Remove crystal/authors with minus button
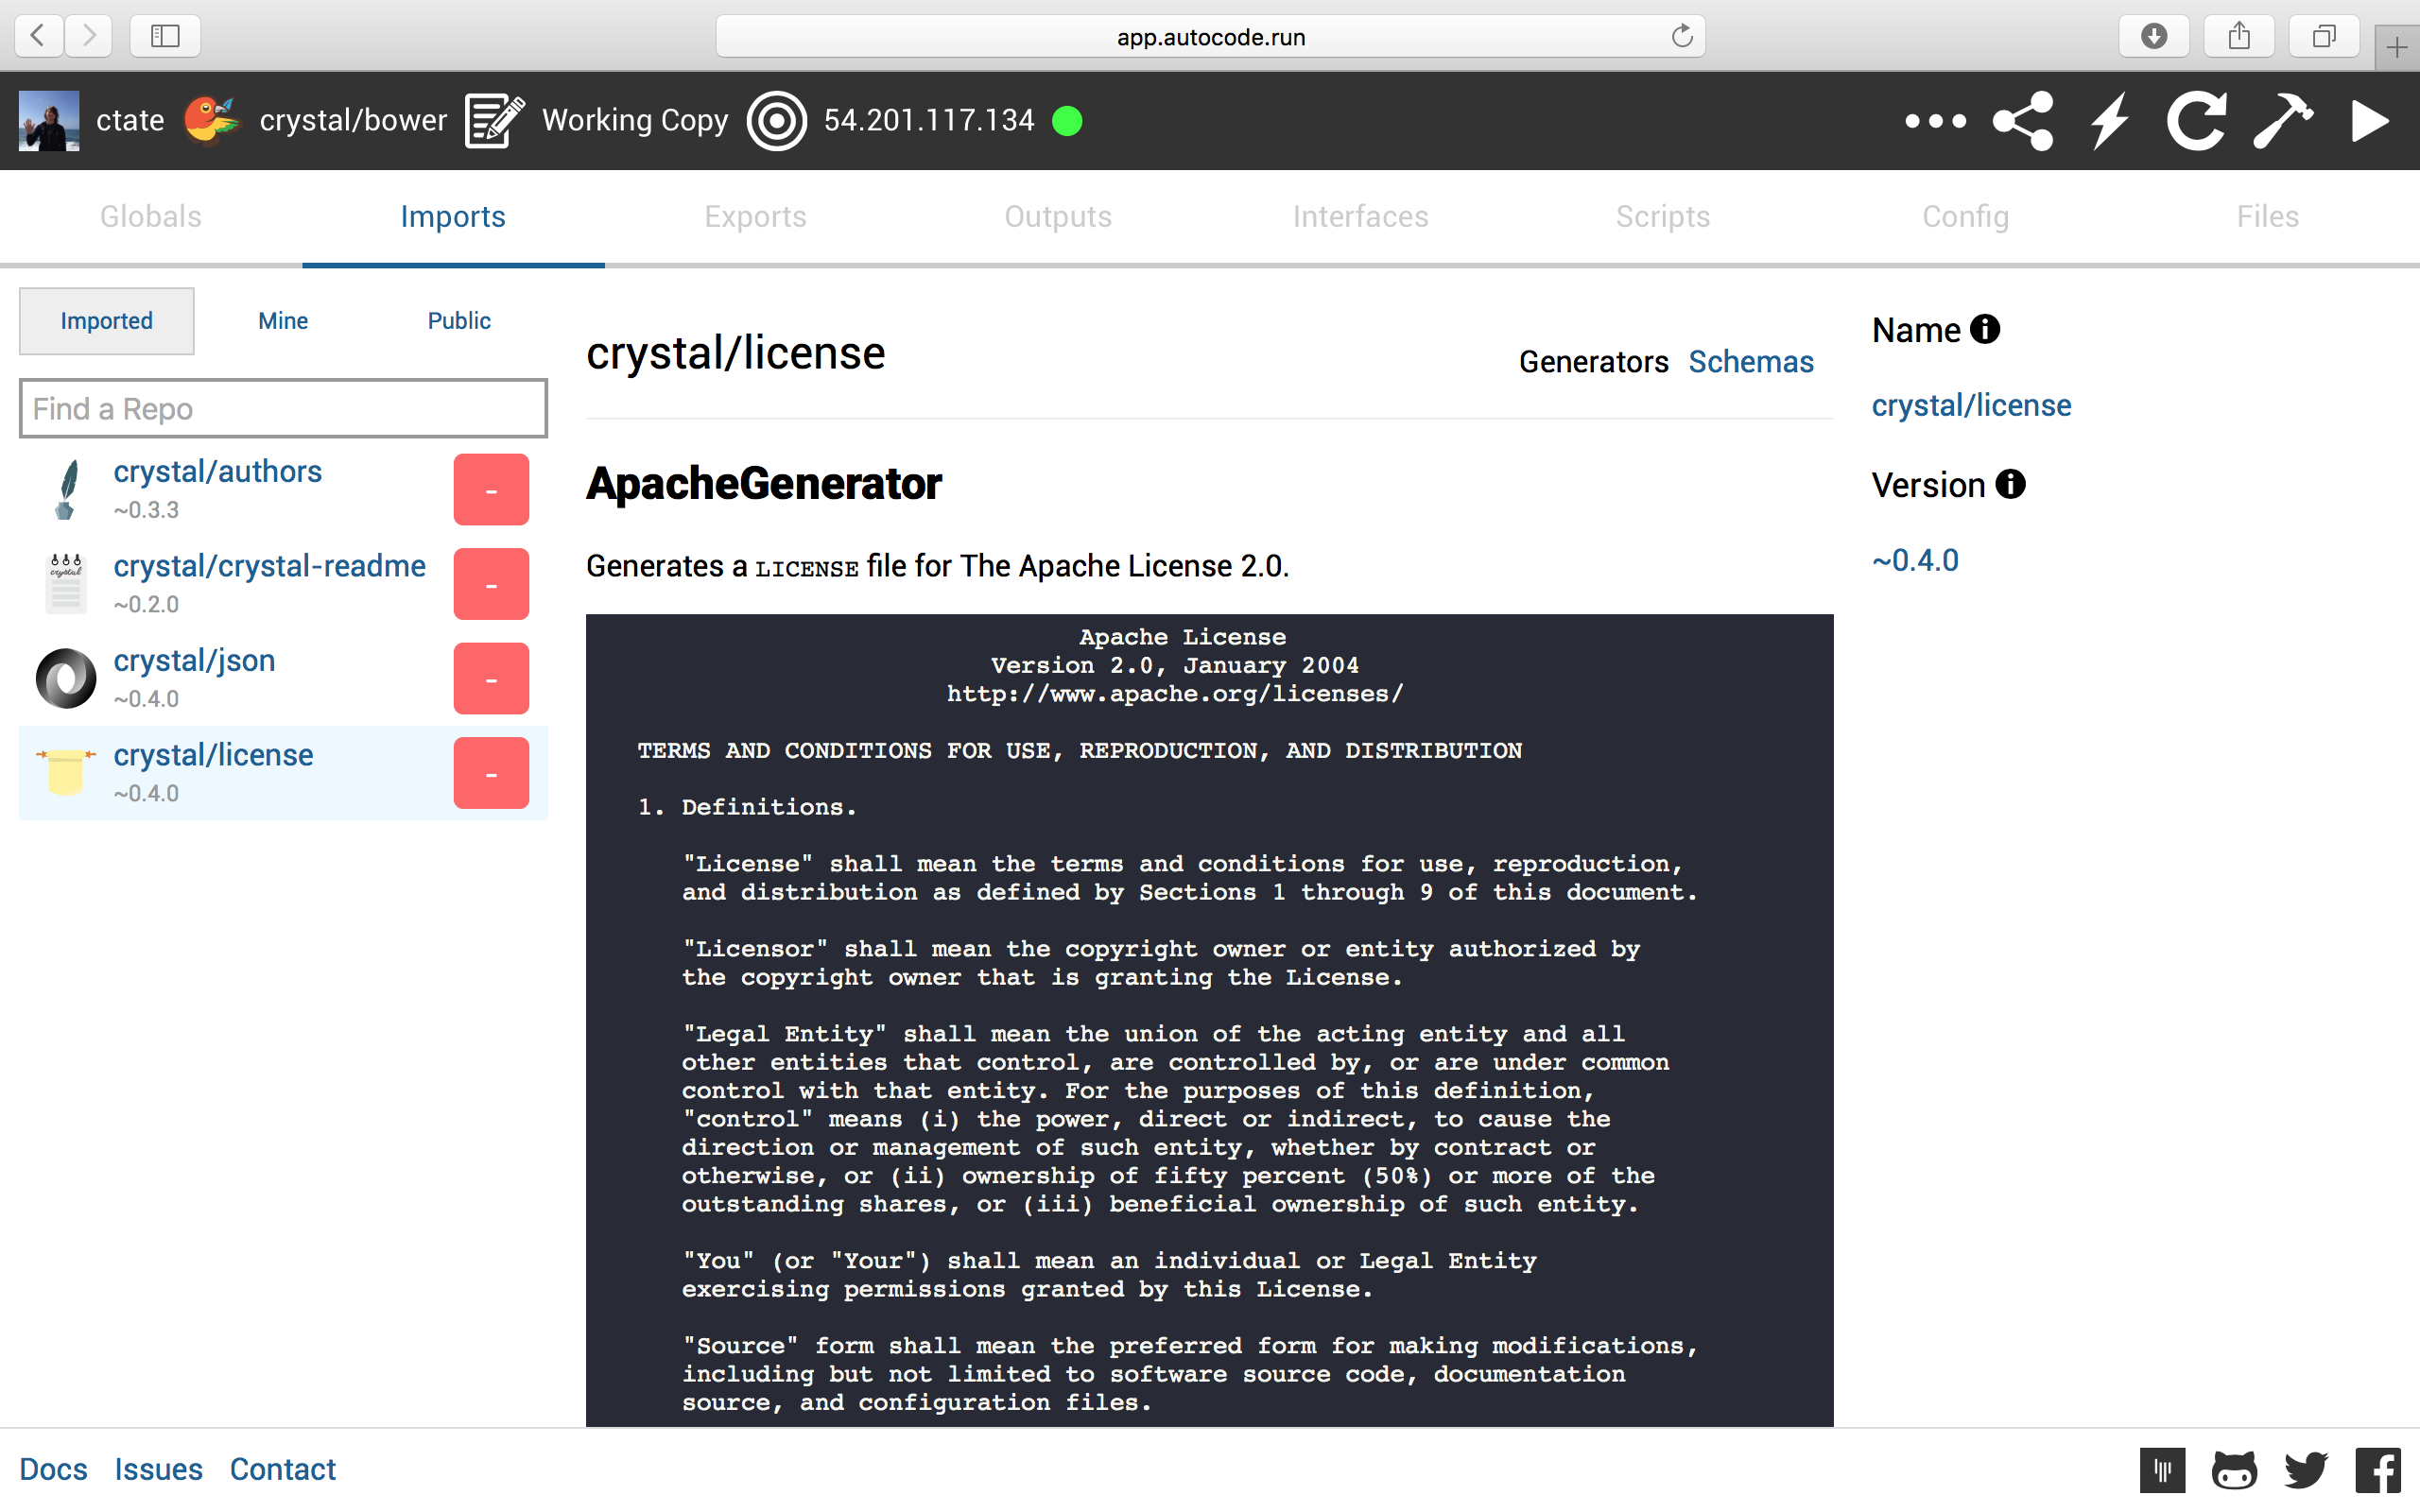Viewport: 2420px width, 1512px height. click(491, 490)
